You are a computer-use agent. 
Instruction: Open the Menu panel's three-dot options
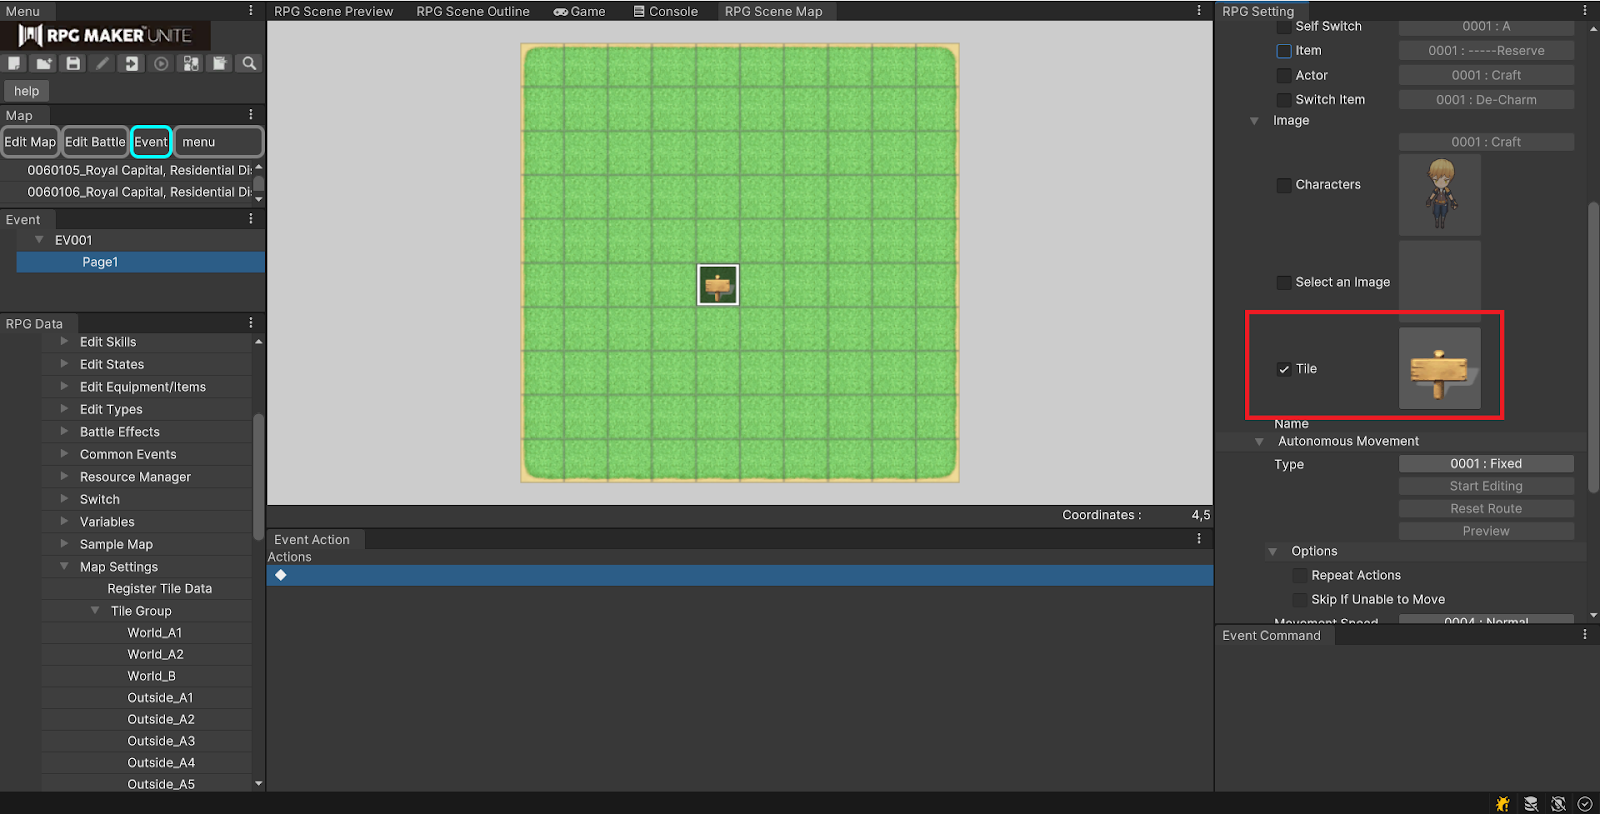coord(251,10)
